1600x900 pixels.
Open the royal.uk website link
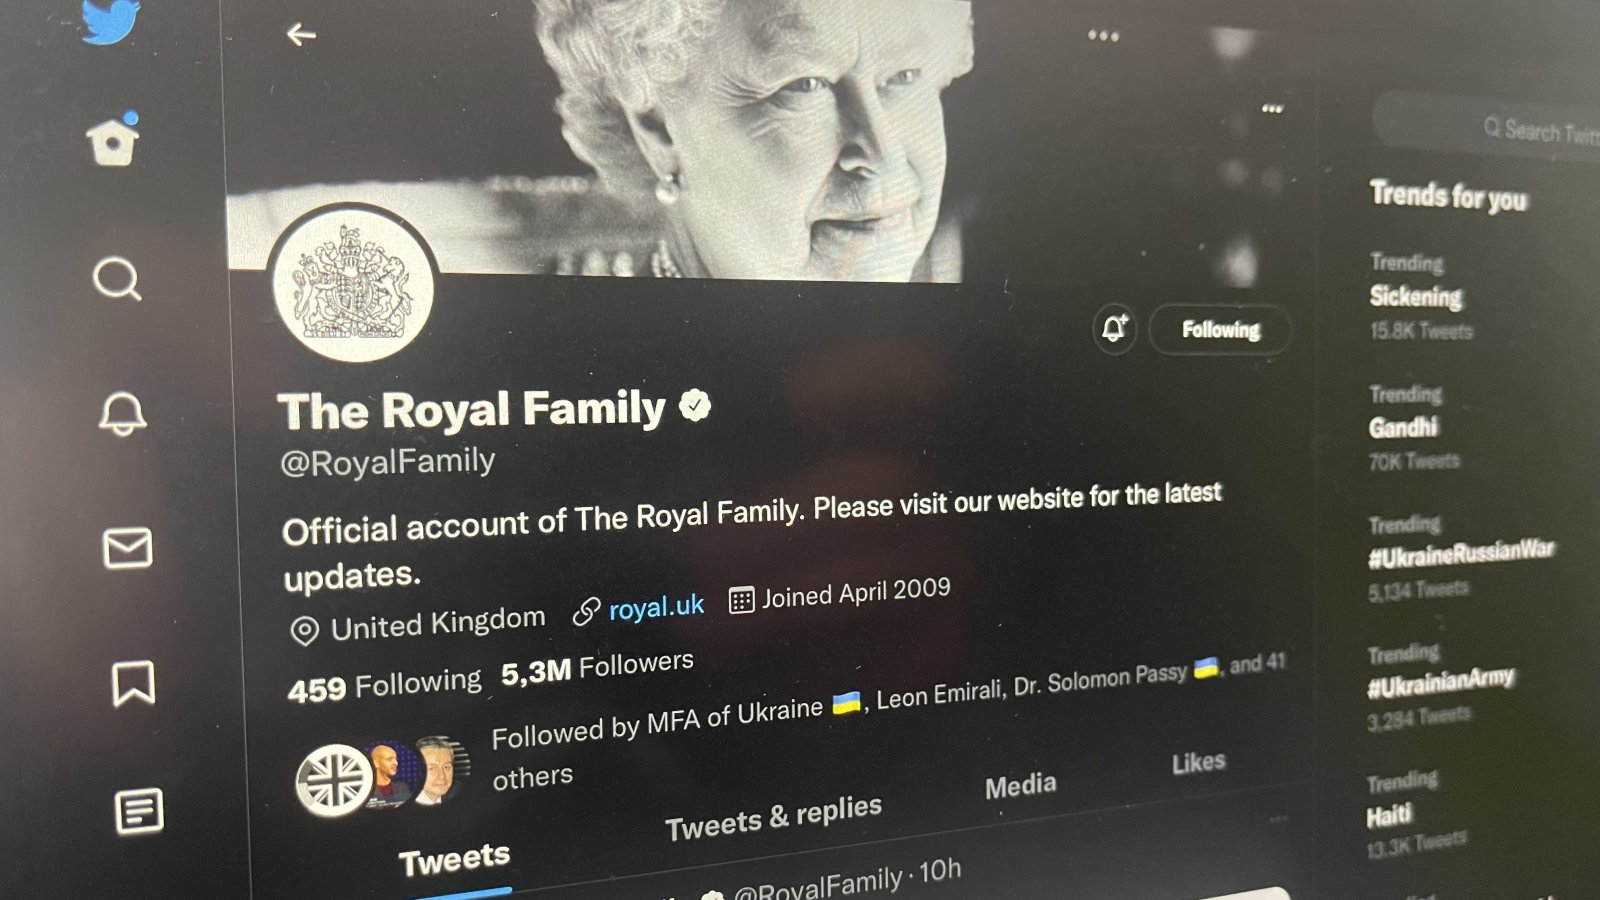[x=655, y=607]
